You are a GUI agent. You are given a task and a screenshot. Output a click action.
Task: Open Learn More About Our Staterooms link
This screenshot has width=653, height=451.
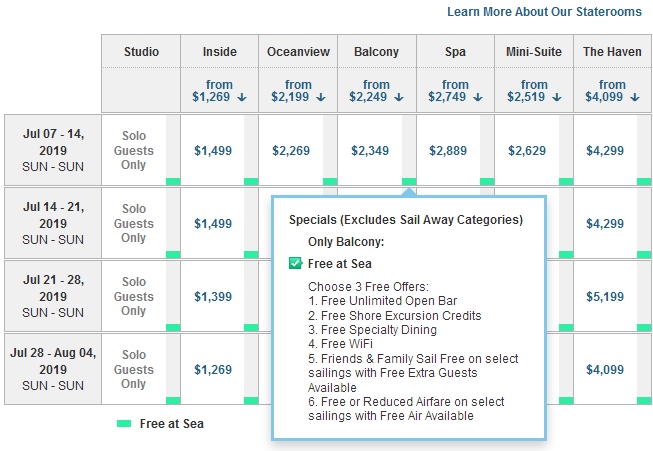pos(545,12)
